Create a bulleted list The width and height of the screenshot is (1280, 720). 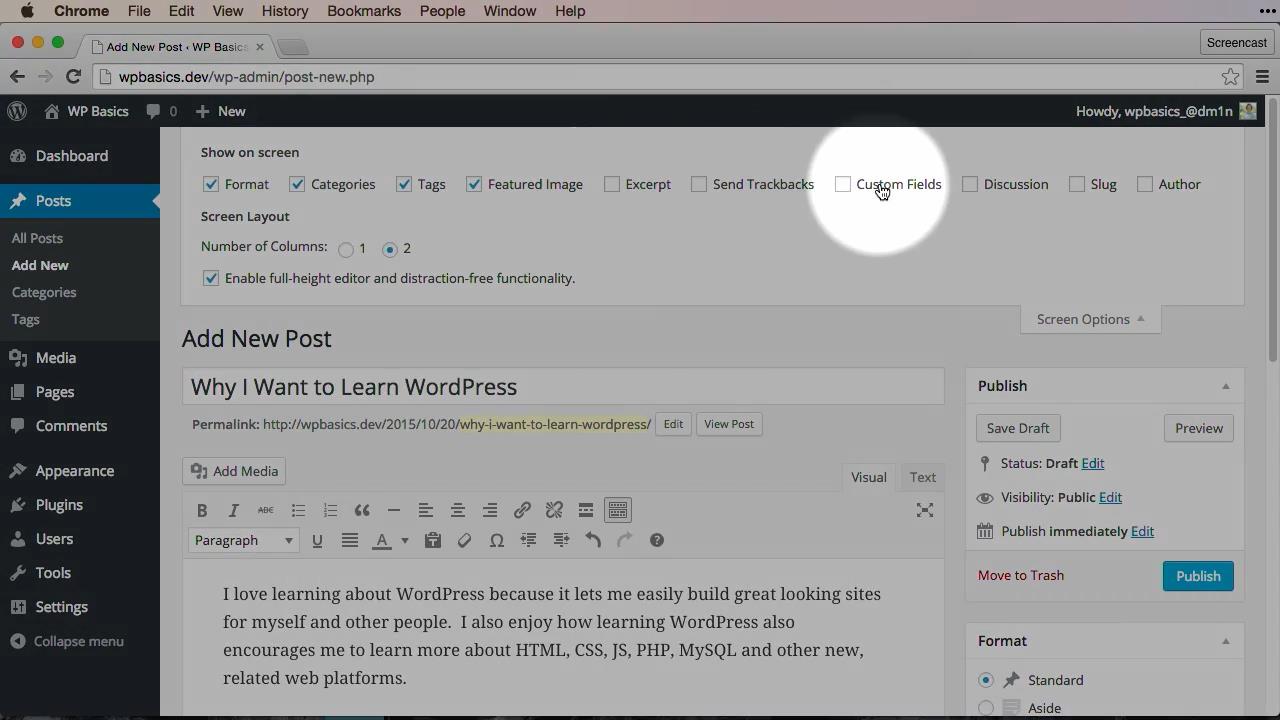coord(298,510)
